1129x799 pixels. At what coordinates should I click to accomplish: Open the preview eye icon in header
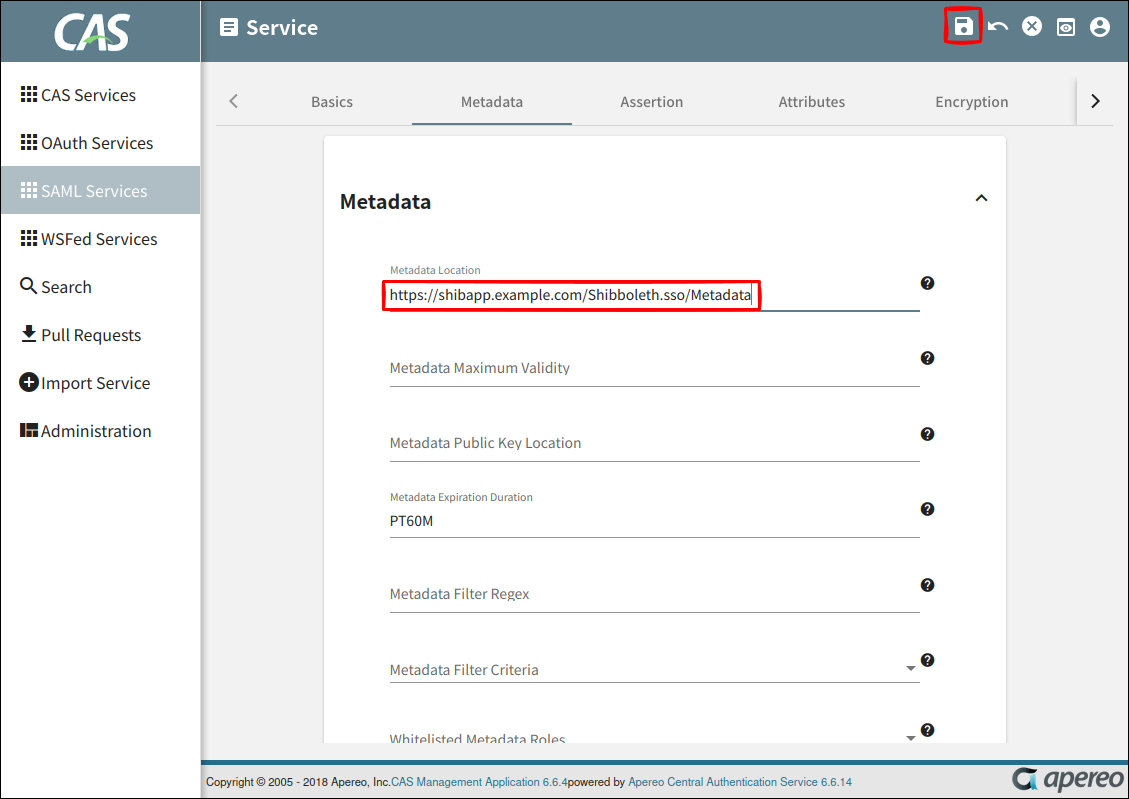click(1066, 27)
